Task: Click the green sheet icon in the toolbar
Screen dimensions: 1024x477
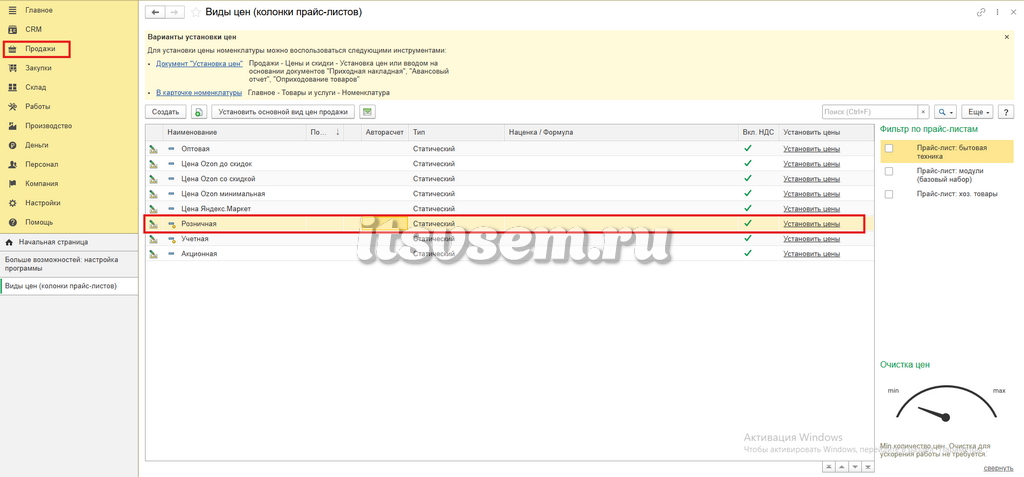Action: click(x=367, y=112)
